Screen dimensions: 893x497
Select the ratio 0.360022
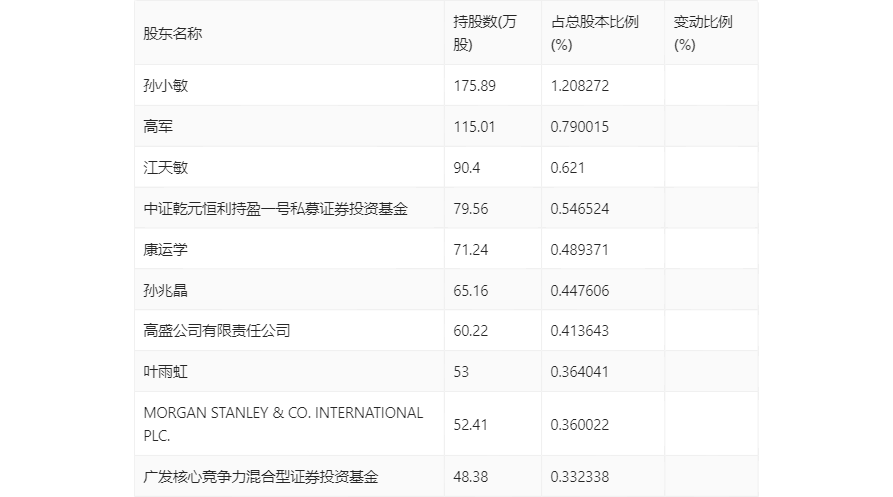580,425
